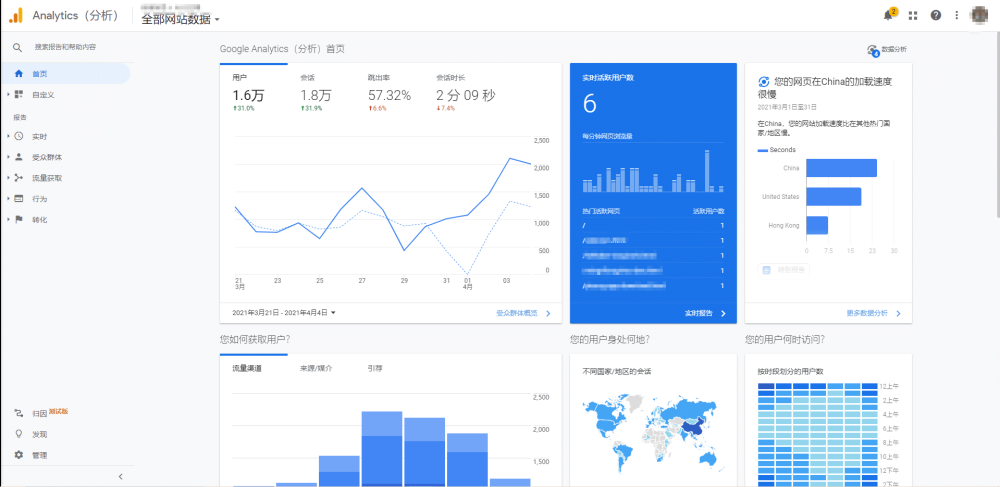This screenshot has width=1000, height=487.
Task: Switch to the 来源/媒介 tab
Action: coord(315,369)
